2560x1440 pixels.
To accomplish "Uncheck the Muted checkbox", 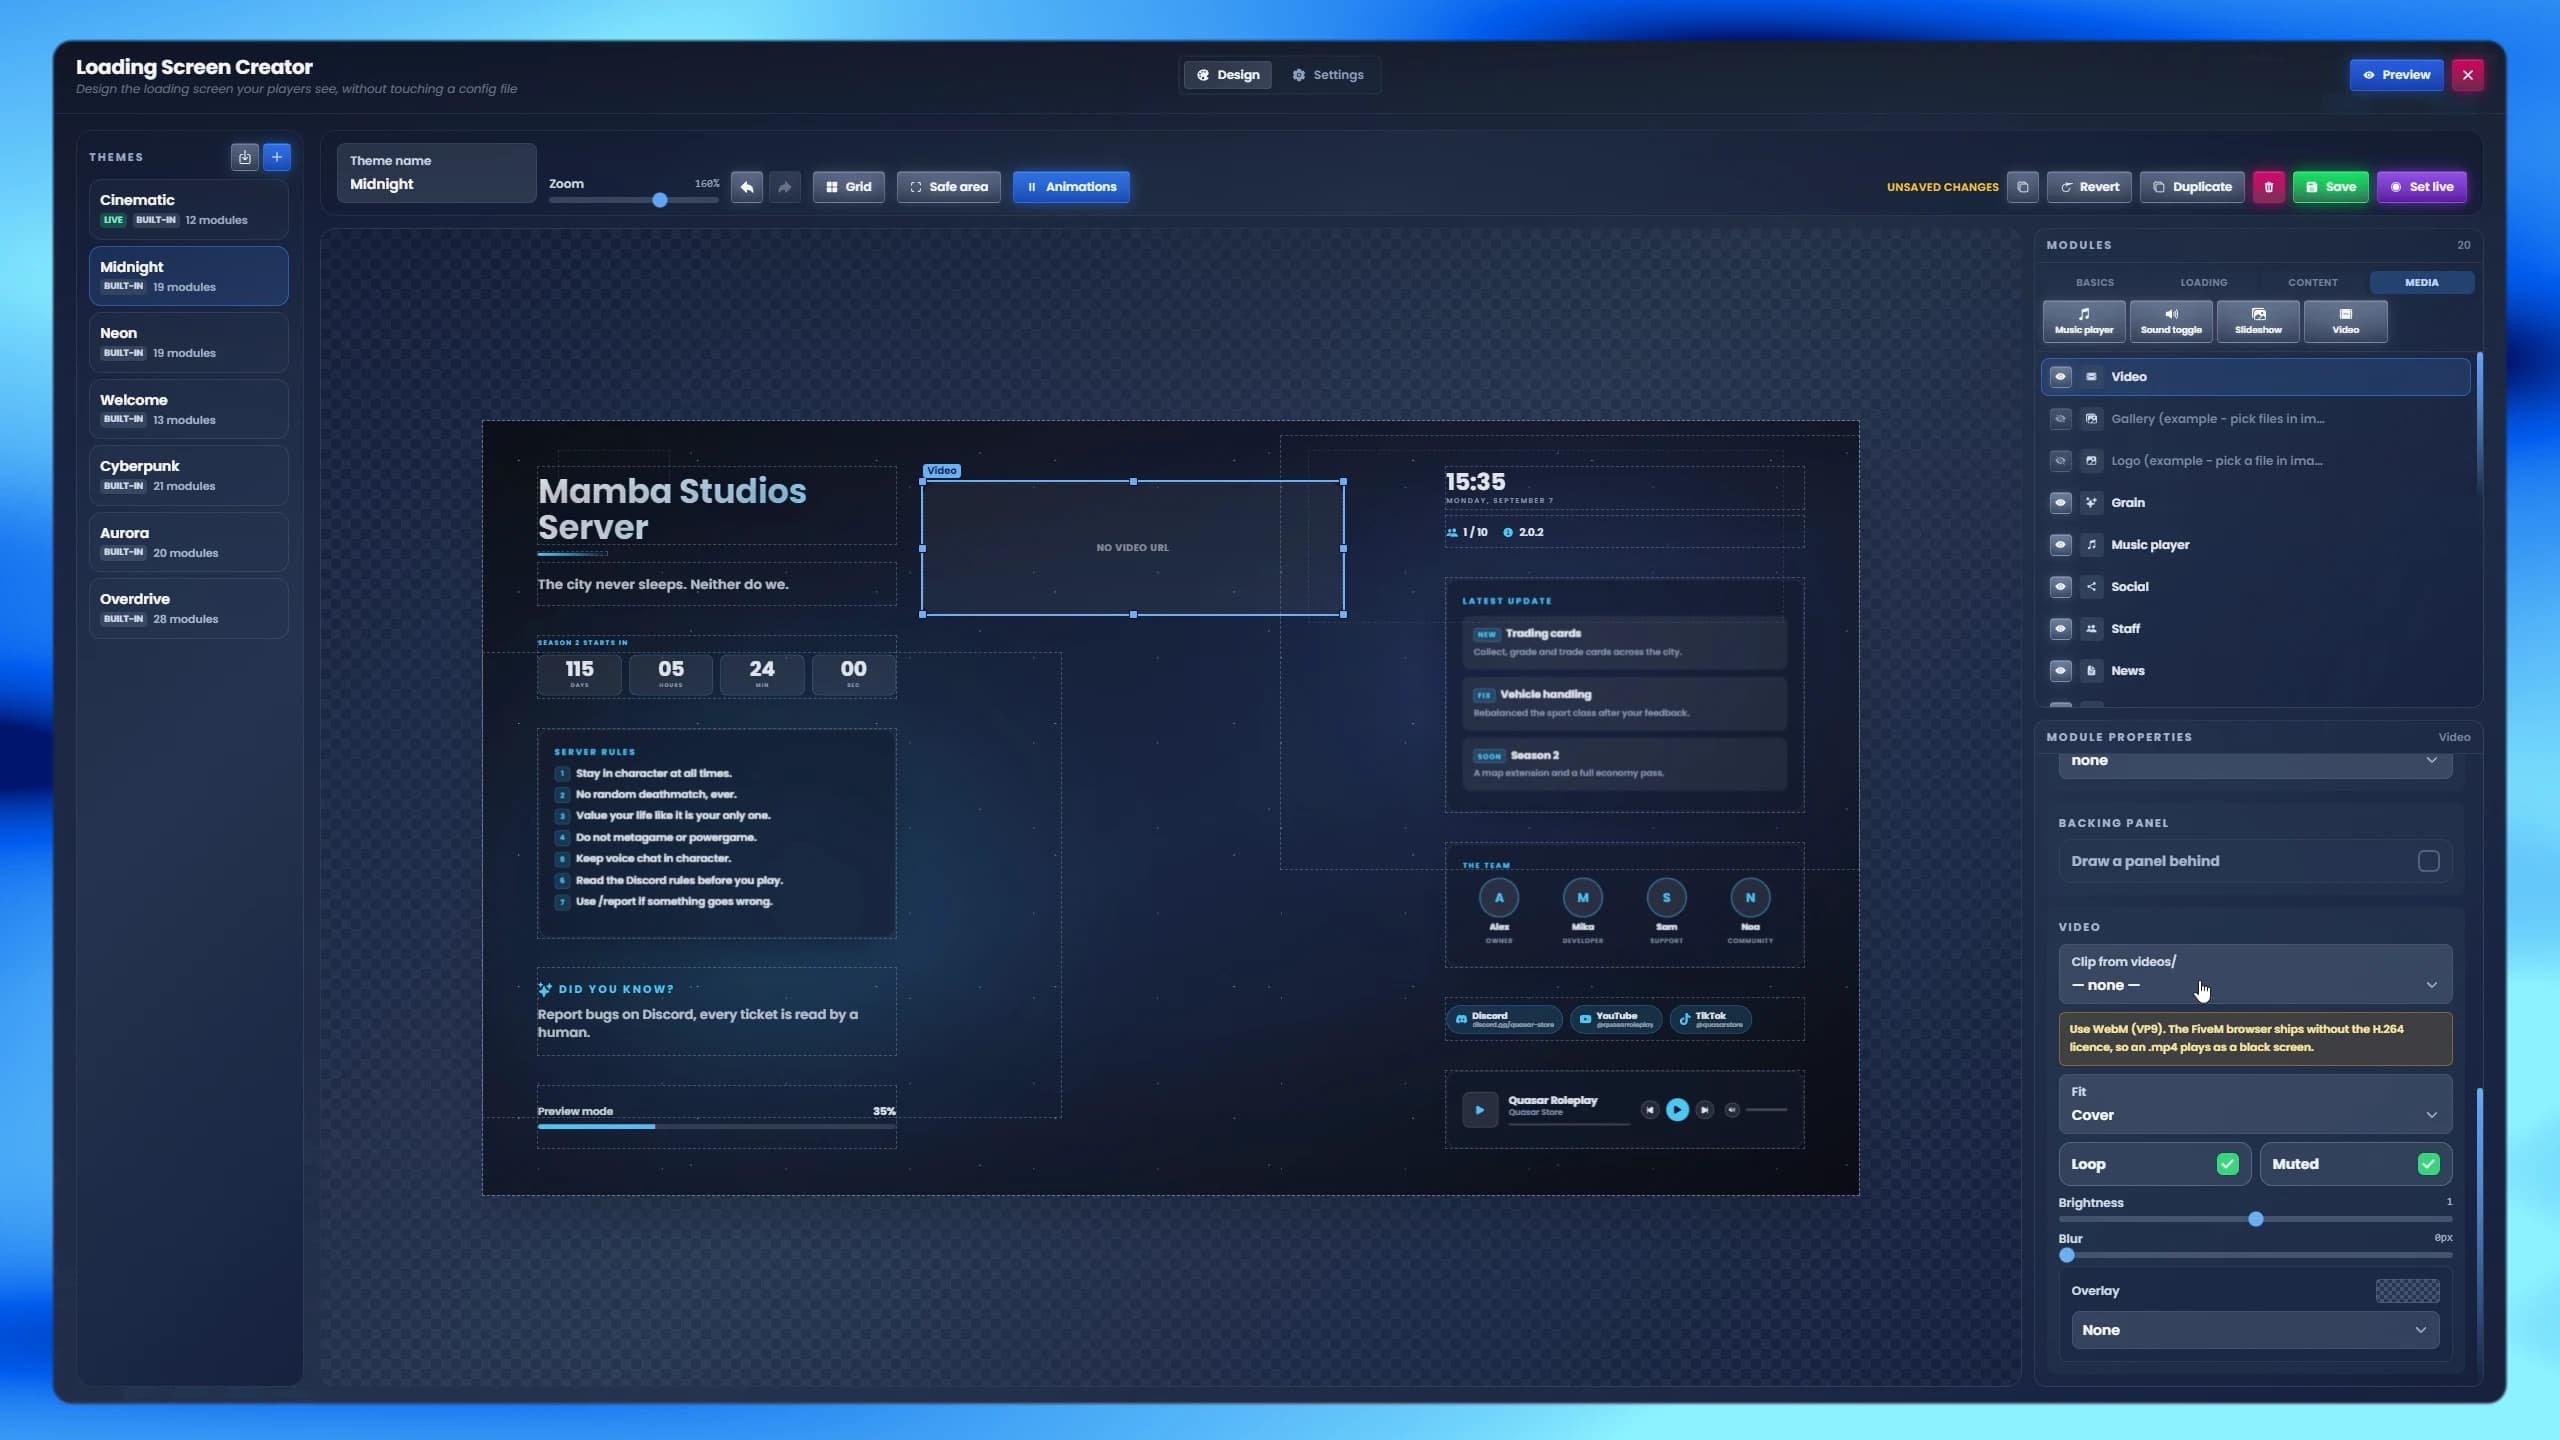I will tap(2428, 1164).
